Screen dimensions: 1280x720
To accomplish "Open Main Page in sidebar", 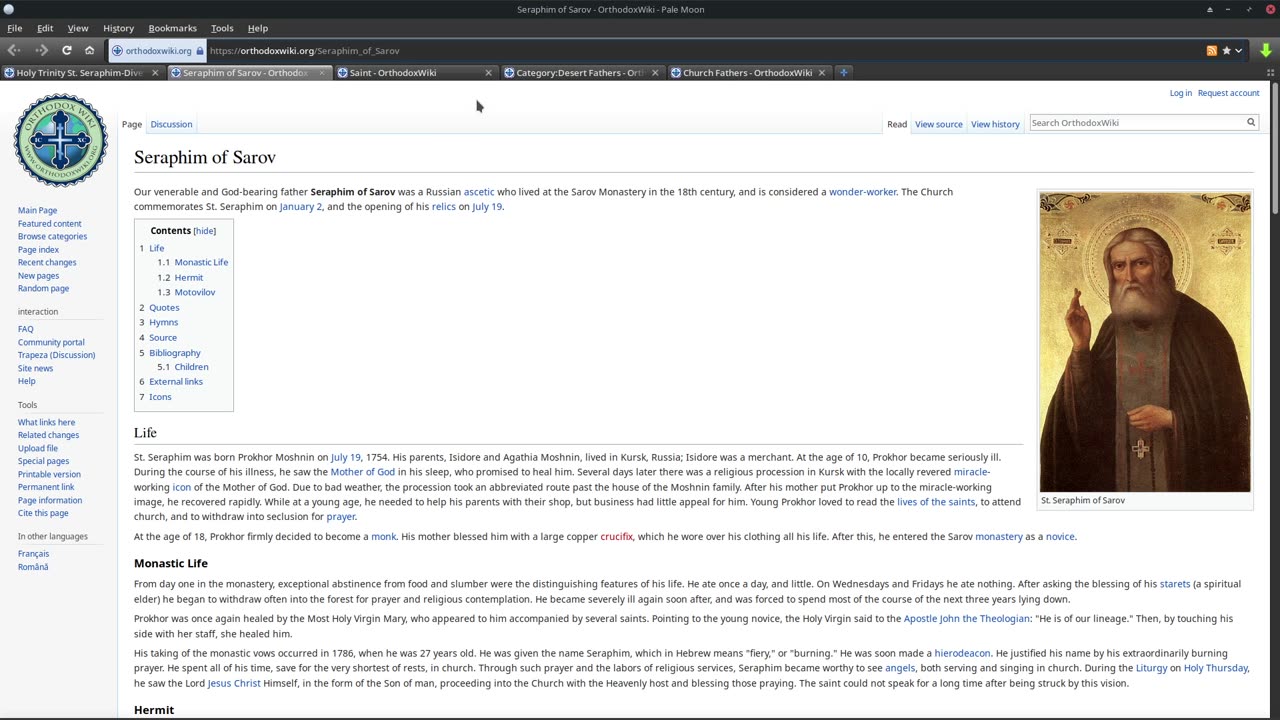I will point(37,210).
